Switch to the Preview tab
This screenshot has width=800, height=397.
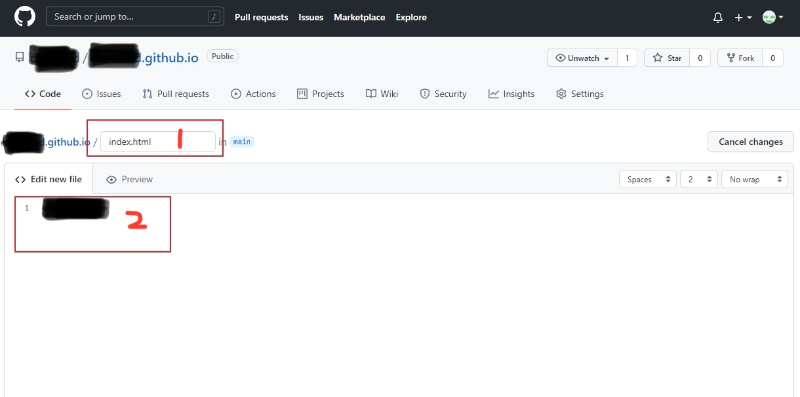pos(130,179)
